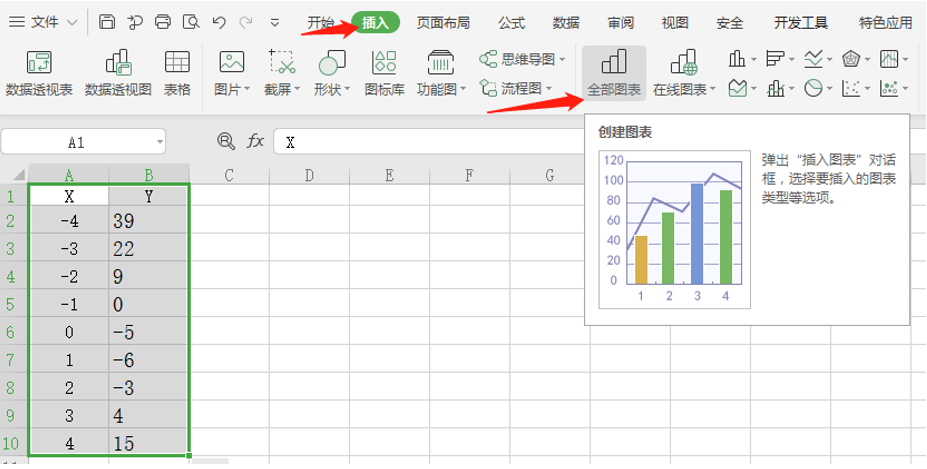Screen dimensions: 927x469
Task: Expand the 图片 dropdown arrow
Action: (247, 90)
